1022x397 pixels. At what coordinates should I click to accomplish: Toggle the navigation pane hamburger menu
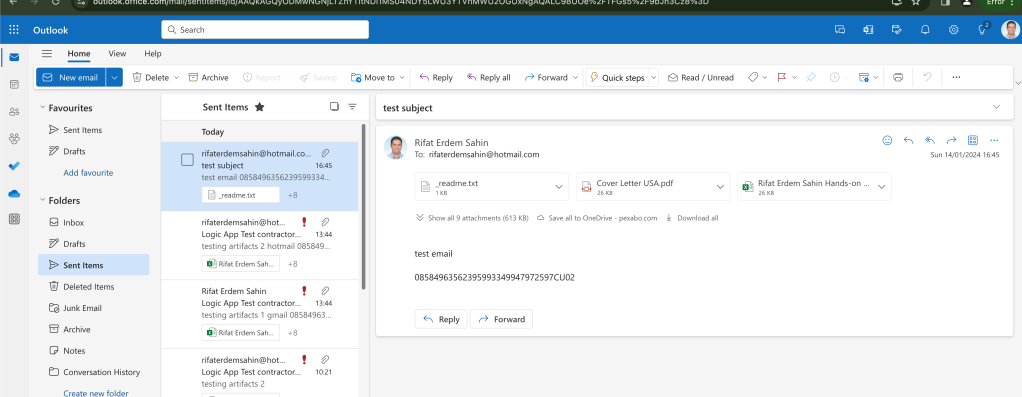(x=47, y=53)
